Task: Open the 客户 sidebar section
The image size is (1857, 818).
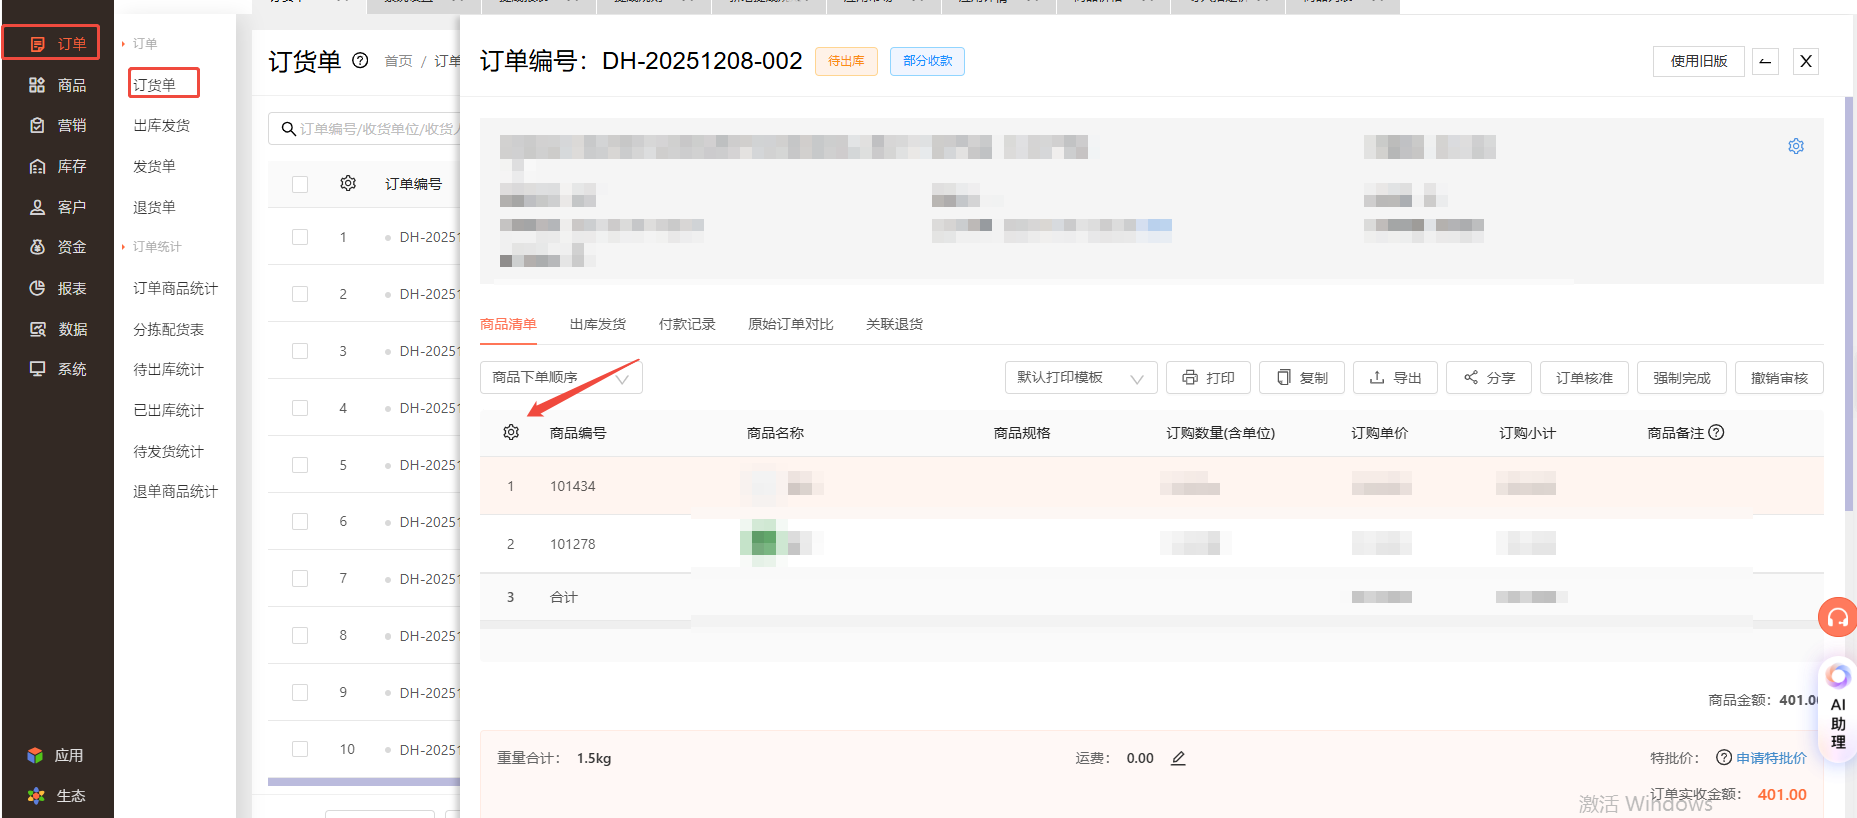Action: coord(57,207)
